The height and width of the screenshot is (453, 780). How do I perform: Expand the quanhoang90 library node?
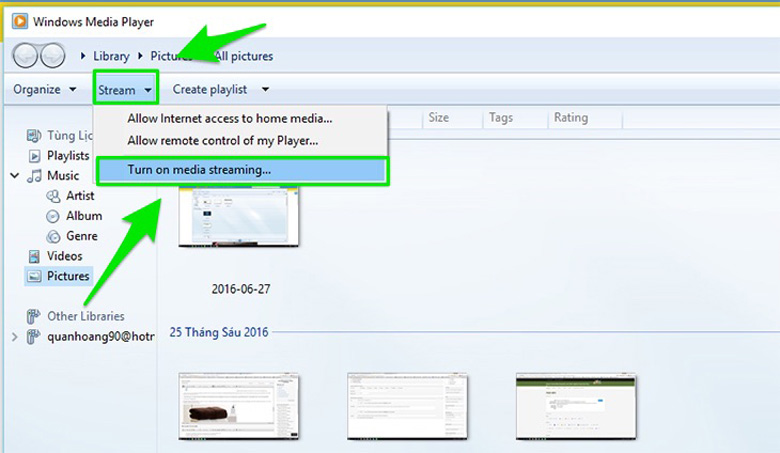coord(14,337)
